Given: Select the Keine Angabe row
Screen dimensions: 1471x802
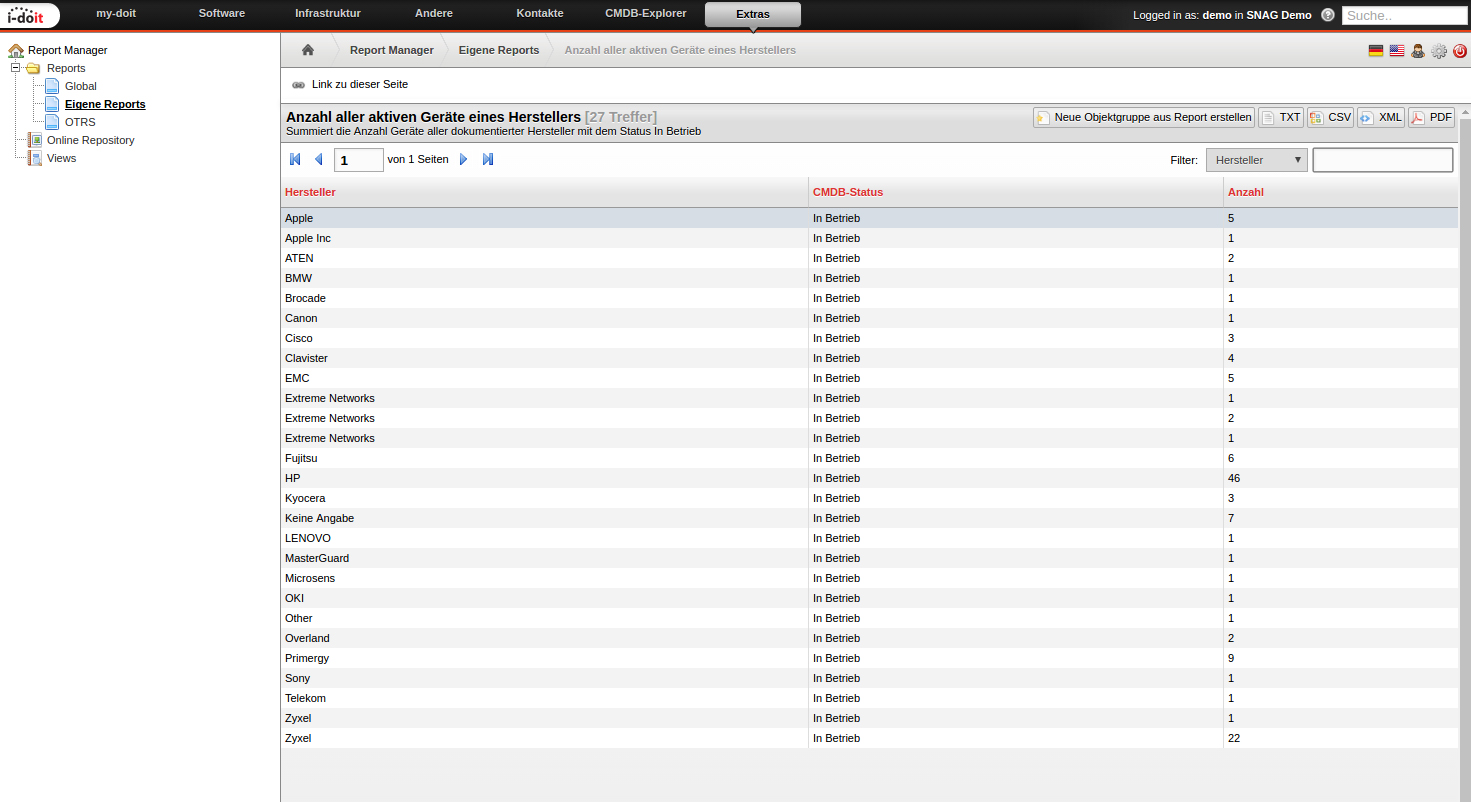Looking at the screenshot, I should [869, 518].
